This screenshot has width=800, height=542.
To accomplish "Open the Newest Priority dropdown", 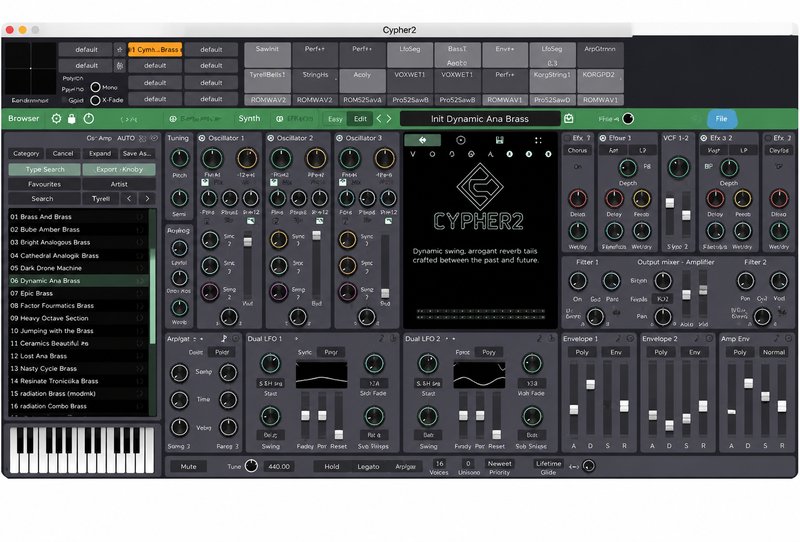I will pyautogui.click(x=499, y=464).
